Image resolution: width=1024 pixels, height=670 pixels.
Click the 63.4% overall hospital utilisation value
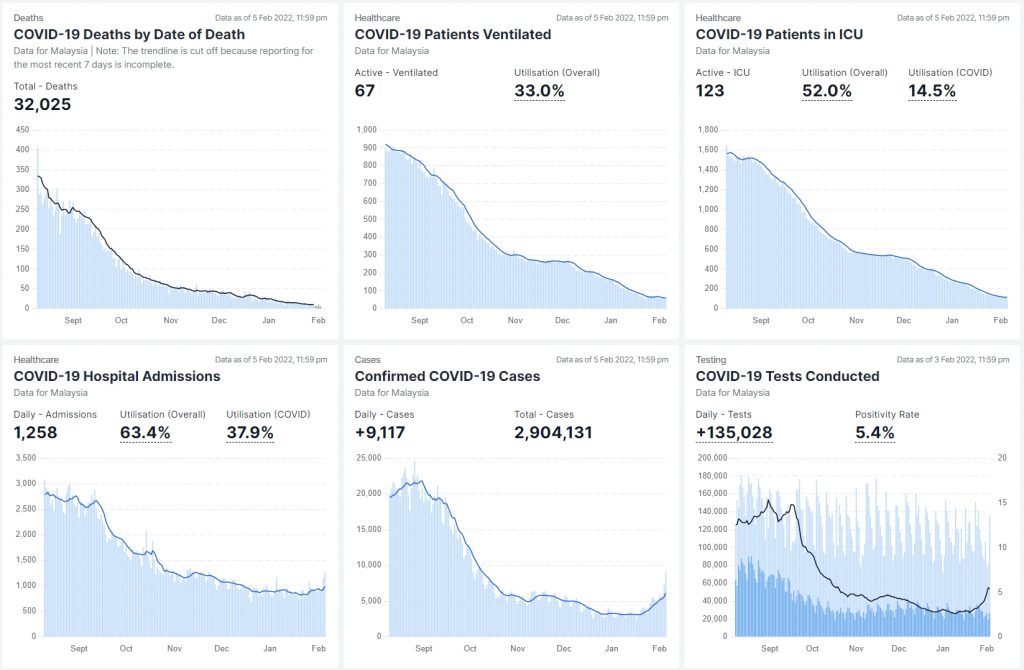click(145, 433)
